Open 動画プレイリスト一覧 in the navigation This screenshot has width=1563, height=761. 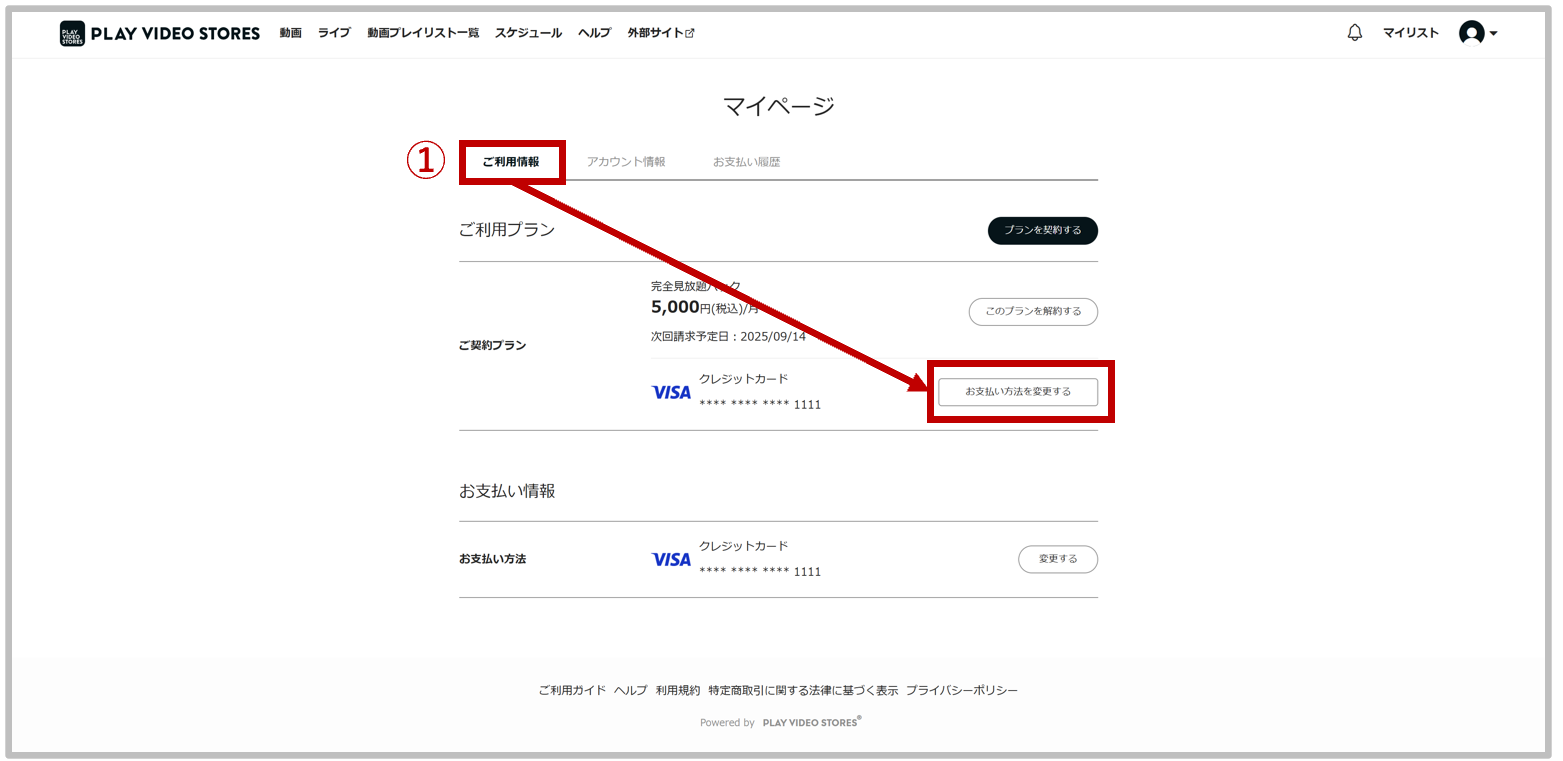pyautogui.click(x=423, y=33)
